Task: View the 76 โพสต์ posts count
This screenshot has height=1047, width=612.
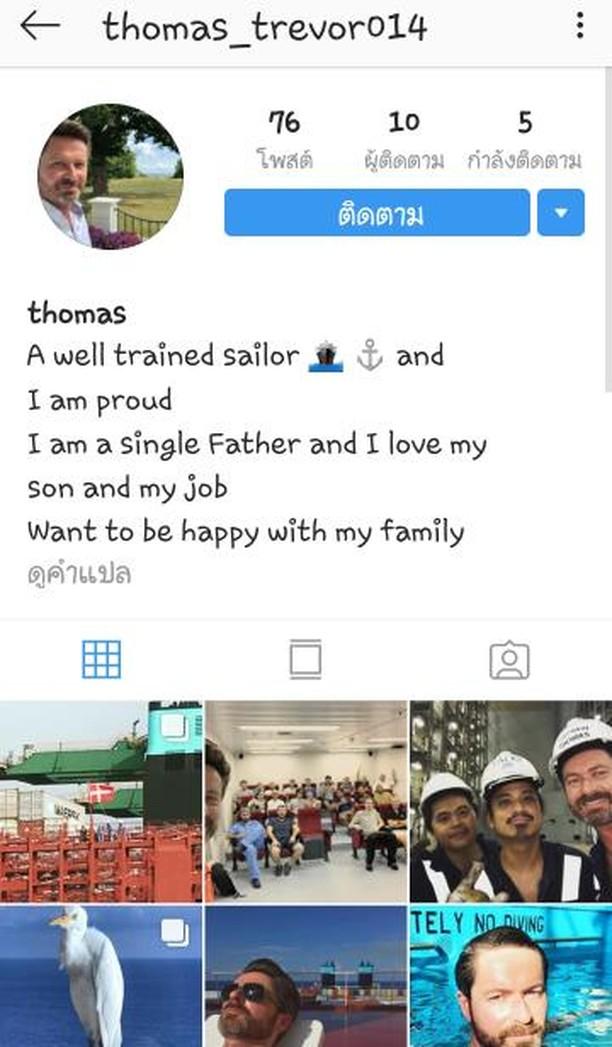Action: (x=284, y=140)
